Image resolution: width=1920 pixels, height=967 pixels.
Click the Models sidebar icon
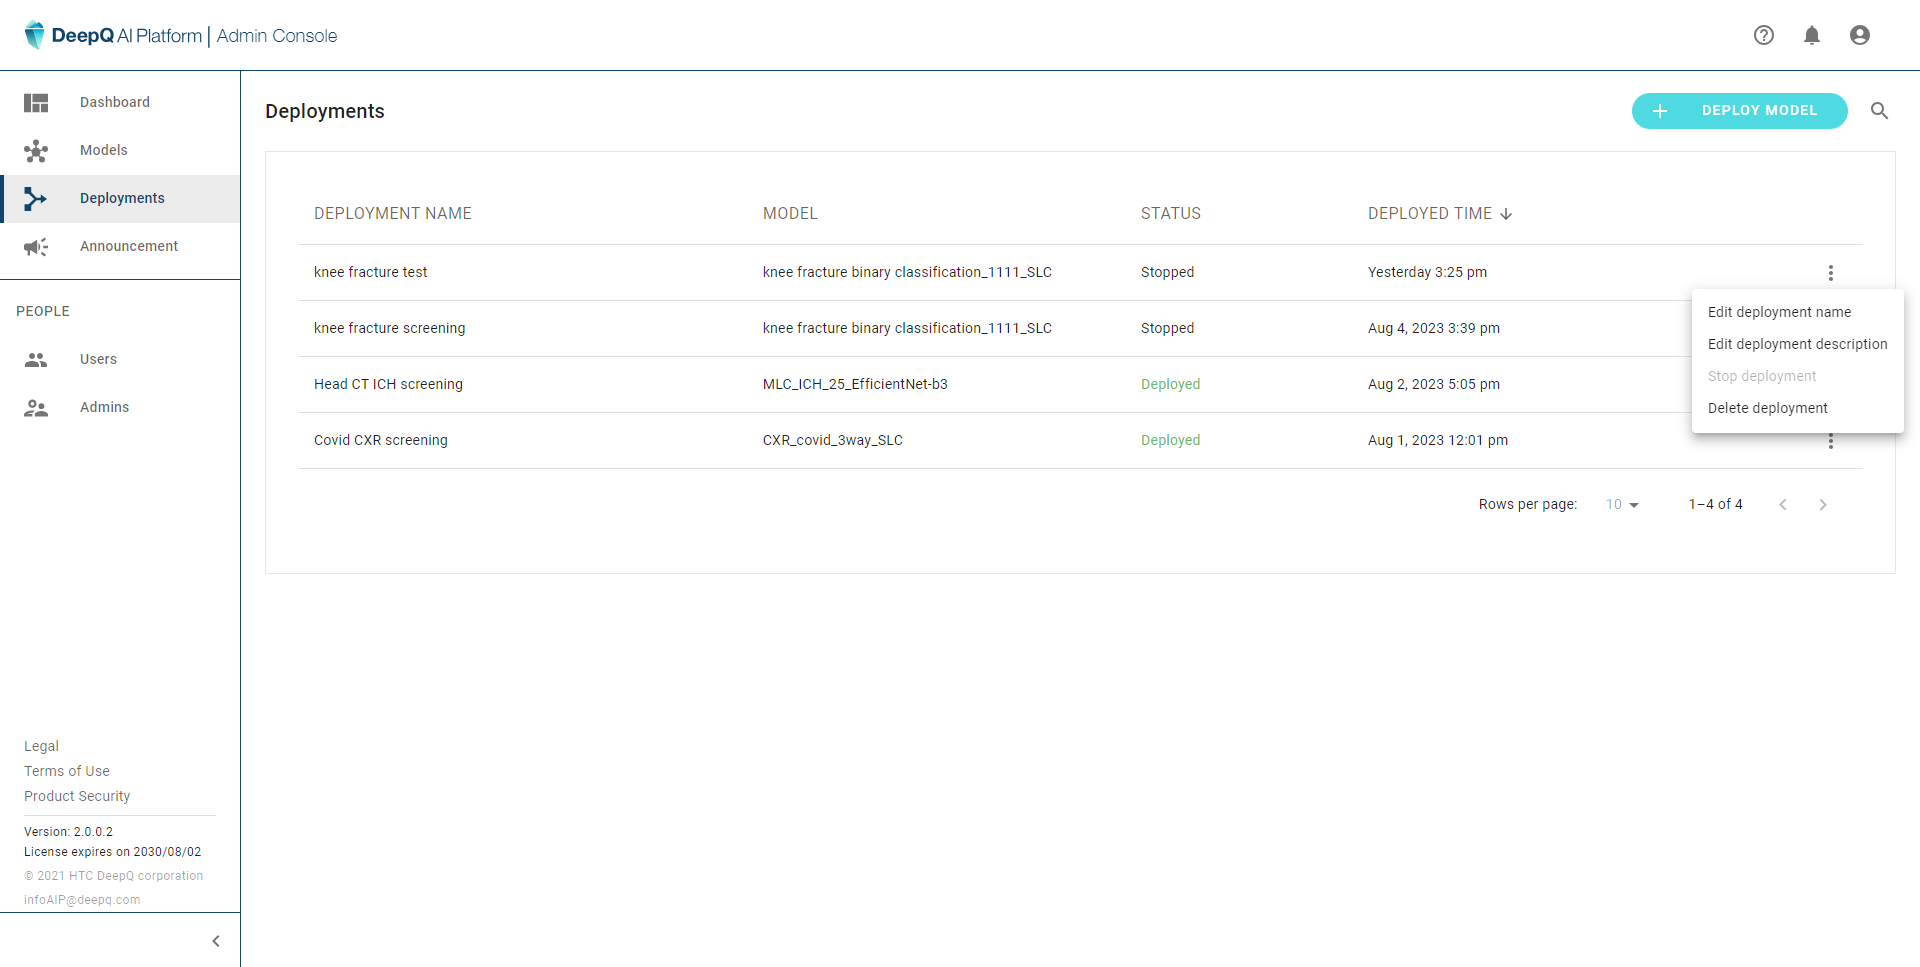[x=36, y=151]
